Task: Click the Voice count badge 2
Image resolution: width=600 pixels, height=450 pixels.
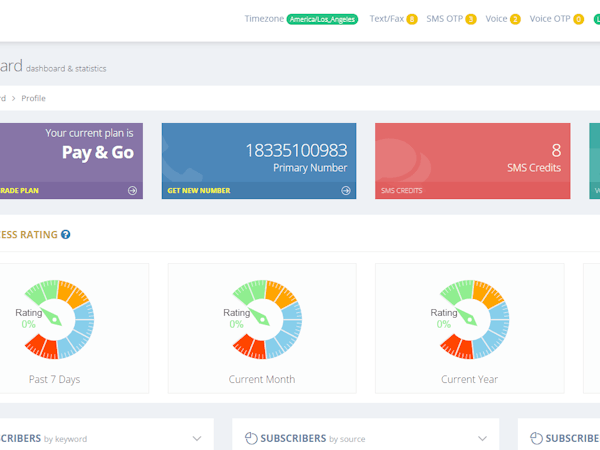Action: 515,19
